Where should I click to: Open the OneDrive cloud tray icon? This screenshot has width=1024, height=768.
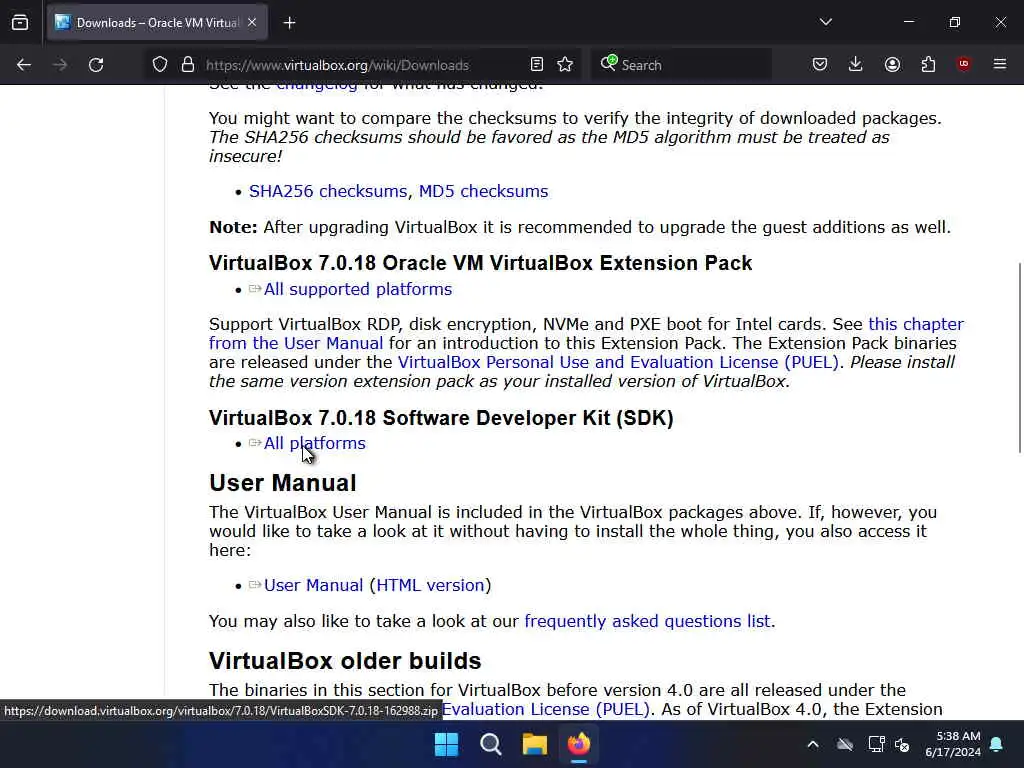pyautogui.click(x=845, y=744)
